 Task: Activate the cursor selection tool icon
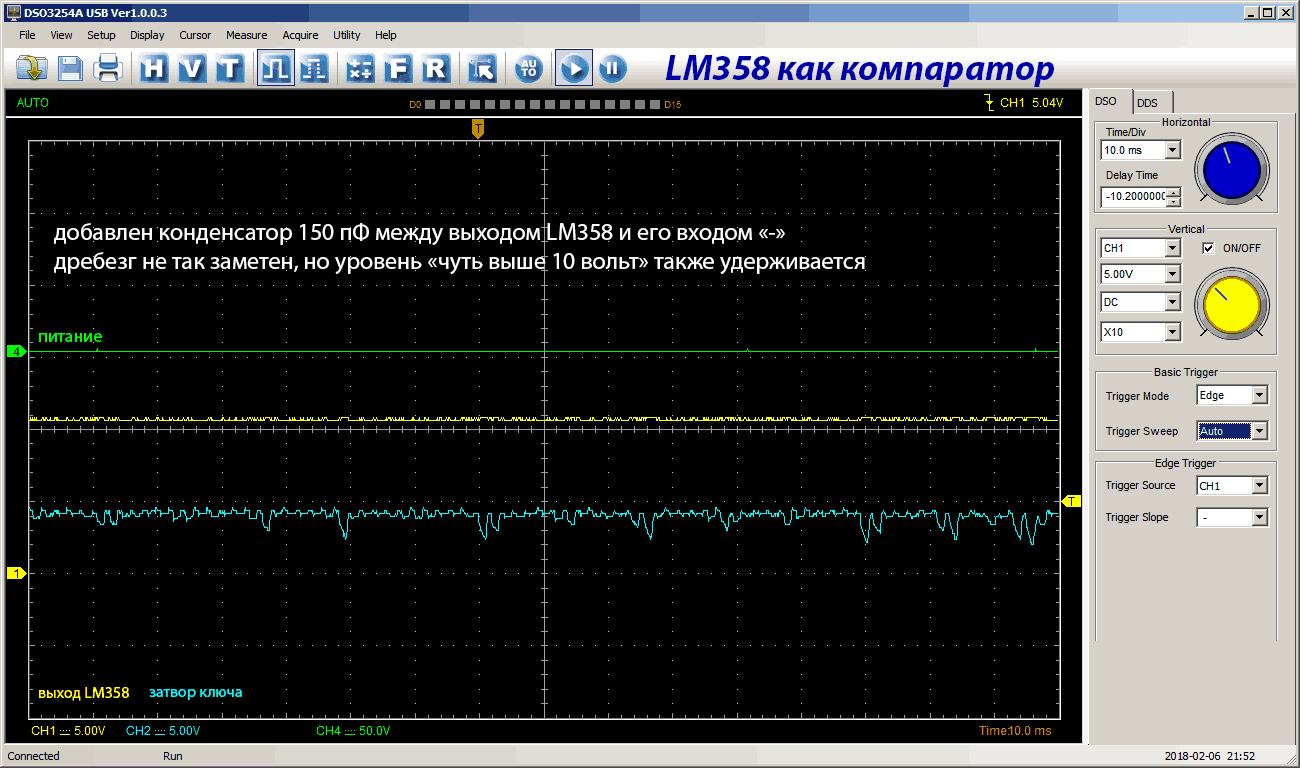click(481, 68)
